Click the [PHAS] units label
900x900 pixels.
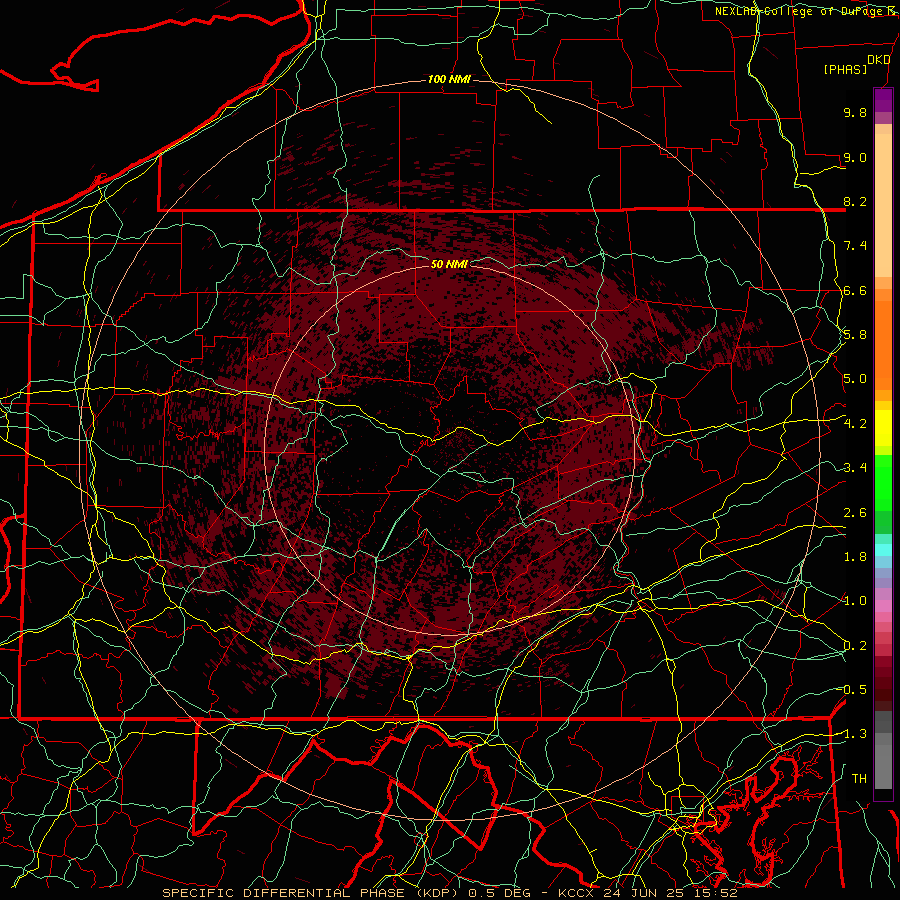point(845,70)
